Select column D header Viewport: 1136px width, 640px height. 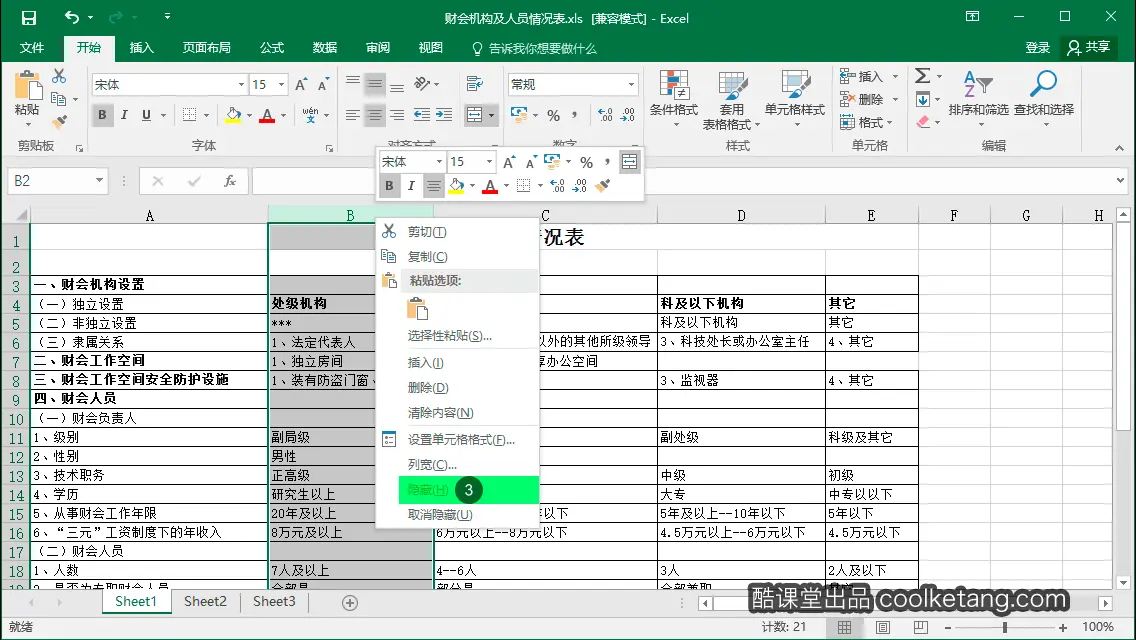coord(741,215)
